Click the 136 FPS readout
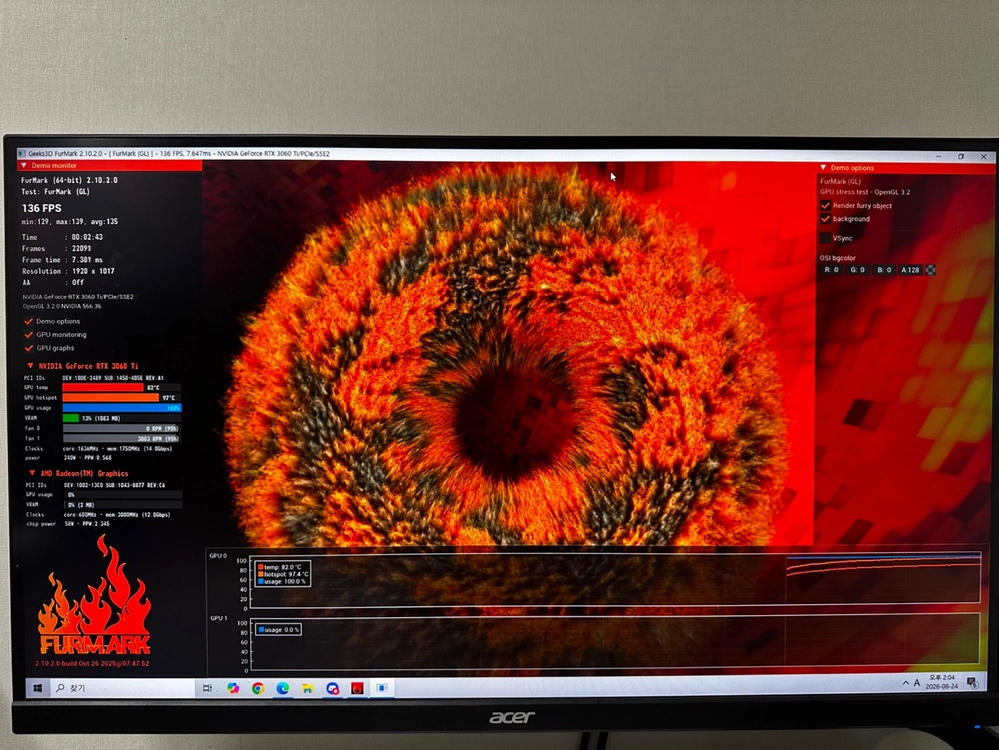 (41, 208)
